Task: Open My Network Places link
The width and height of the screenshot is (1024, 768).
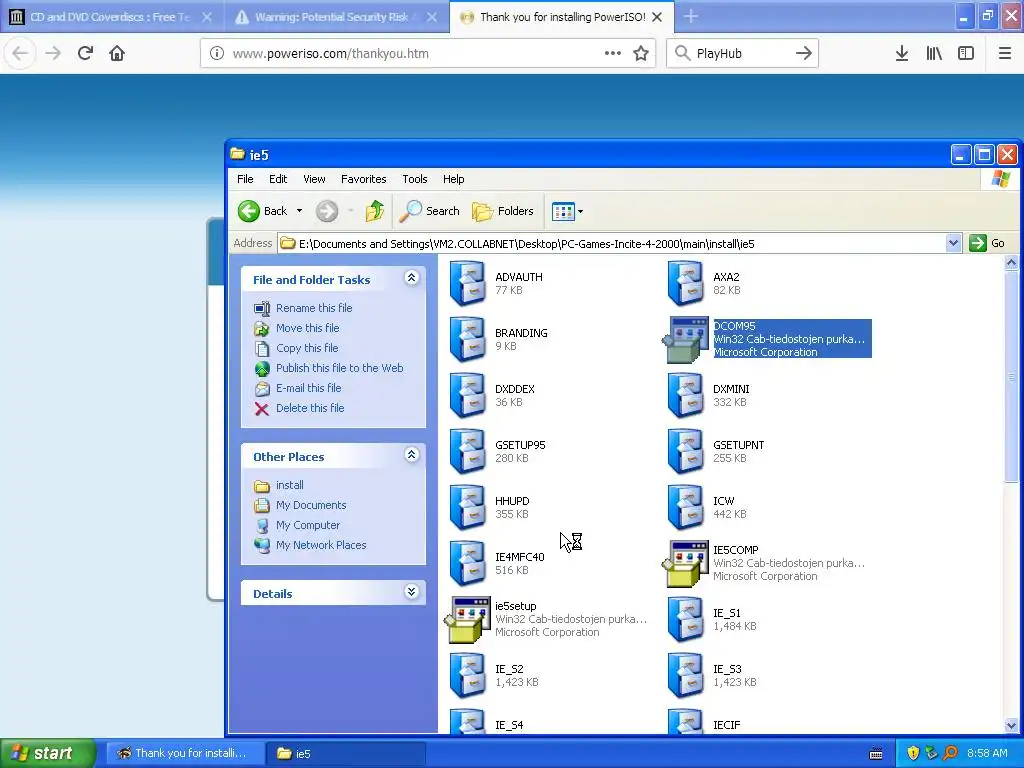Action: pyautogui.click(x=321, y=545)
